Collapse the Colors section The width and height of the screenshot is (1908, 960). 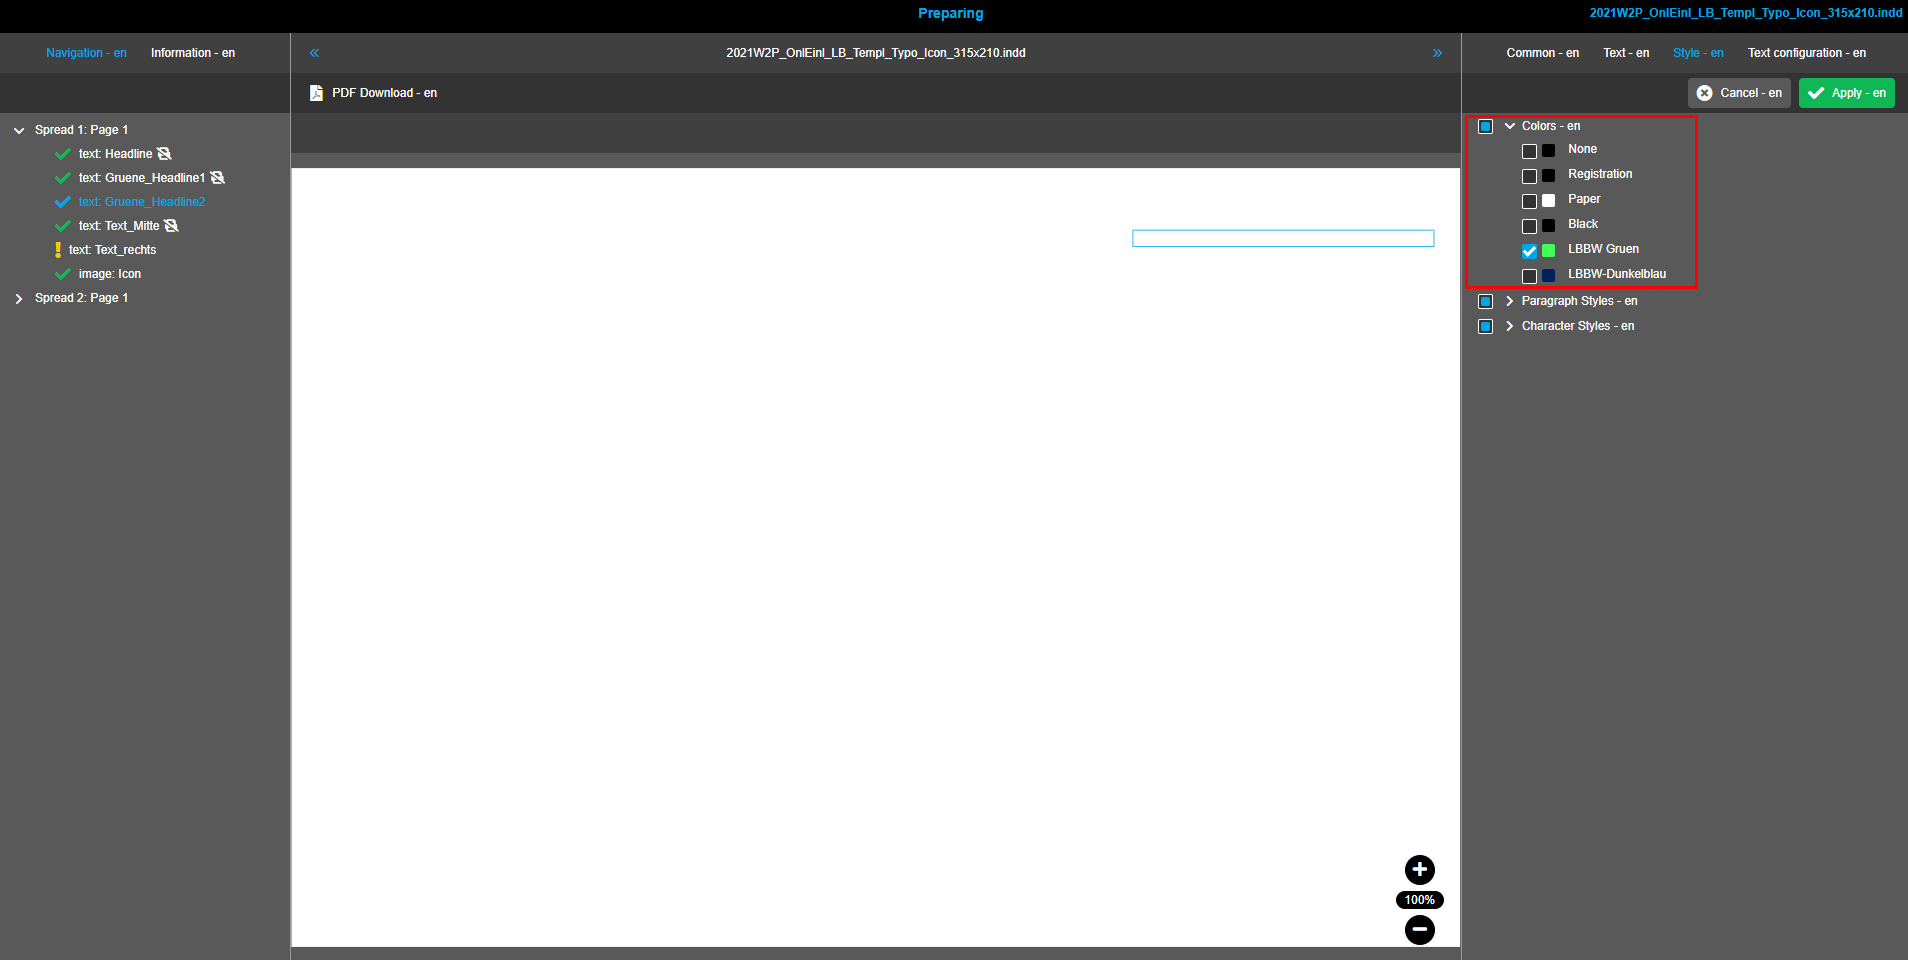click(1510, 126)
